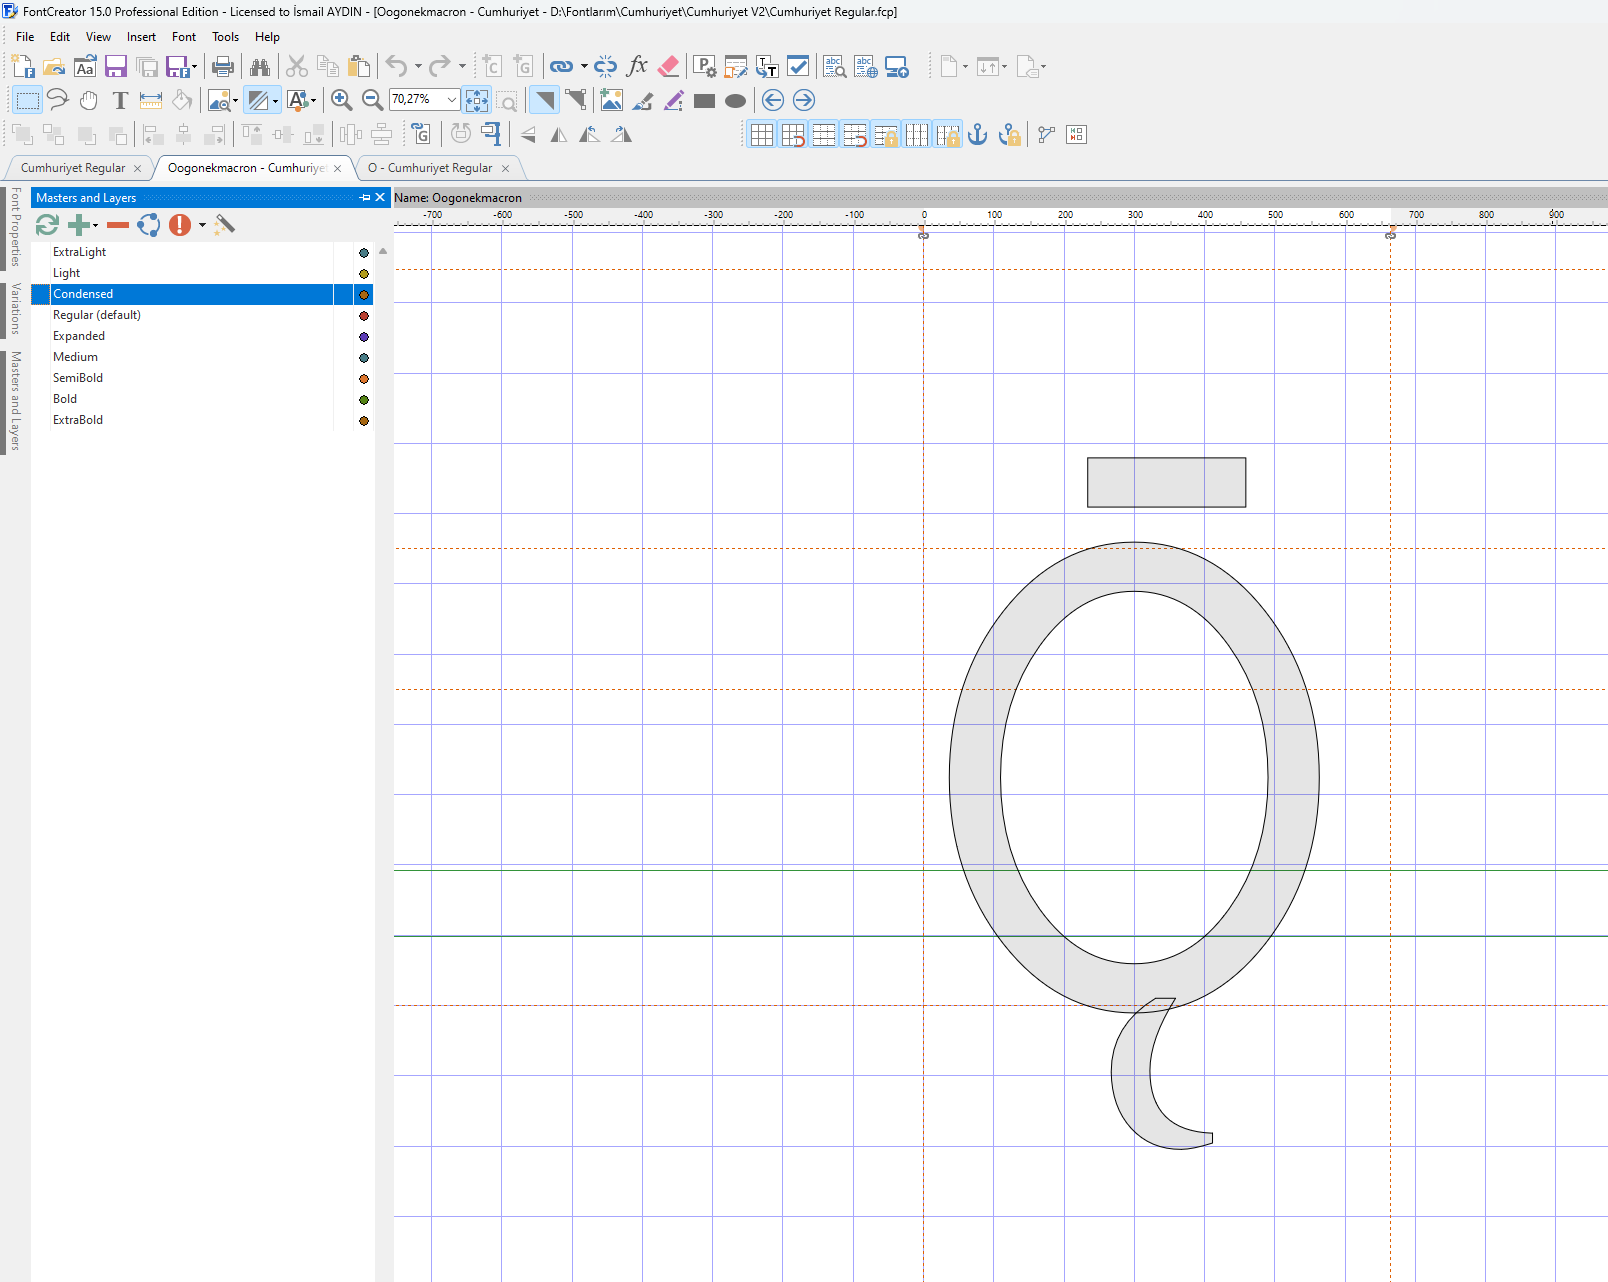Expand the add master dropdown arrow
Viewport: 1608px width, 1282px height.
(96, 226)
